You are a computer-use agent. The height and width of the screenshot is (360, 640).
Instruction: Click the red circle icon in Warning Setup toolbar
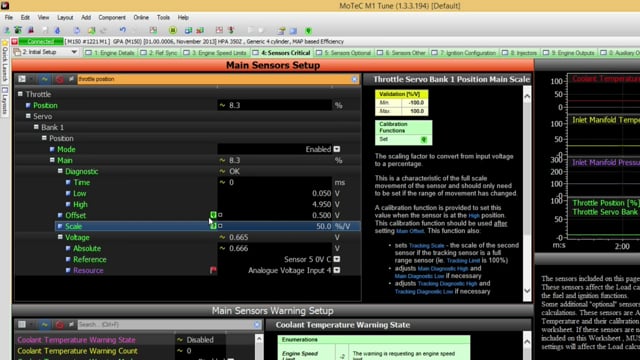click(x=60, y=324)
